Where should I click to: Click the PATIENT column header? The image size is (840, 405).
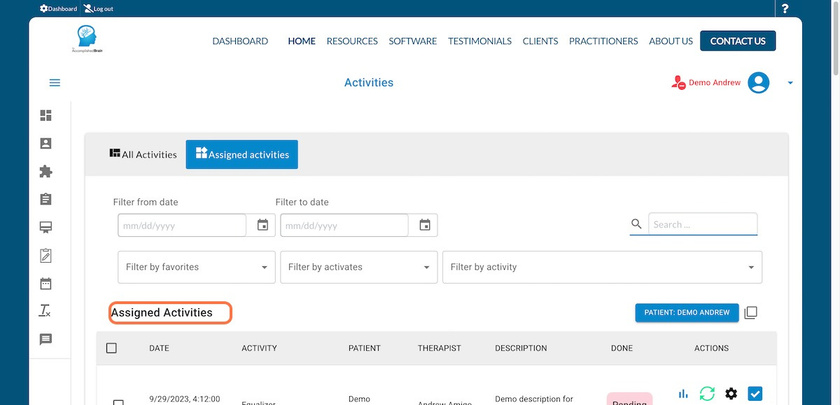(364, 348)
